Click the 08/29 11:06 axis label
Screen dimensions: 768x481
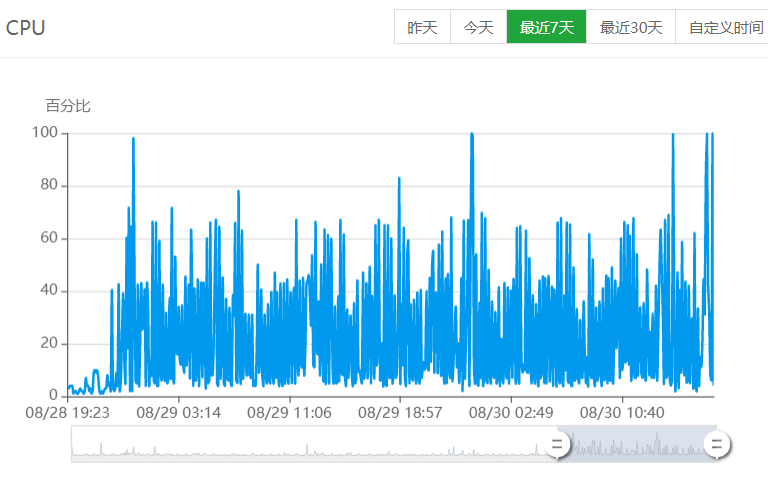coord(289,413)
